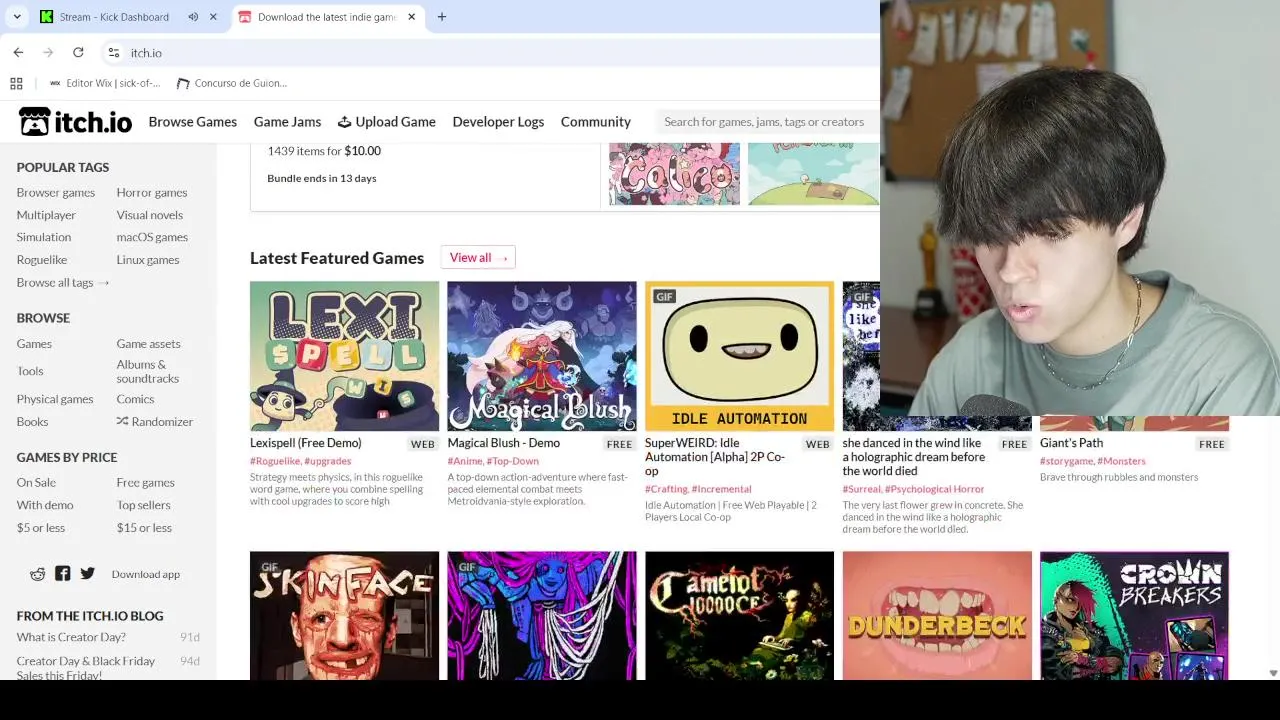Image resolution: width=1280 pixels, height=720 pixels.
Task: Open Lexispell game thumbnail
Action: pyautogui.click(x=344, y=356)
